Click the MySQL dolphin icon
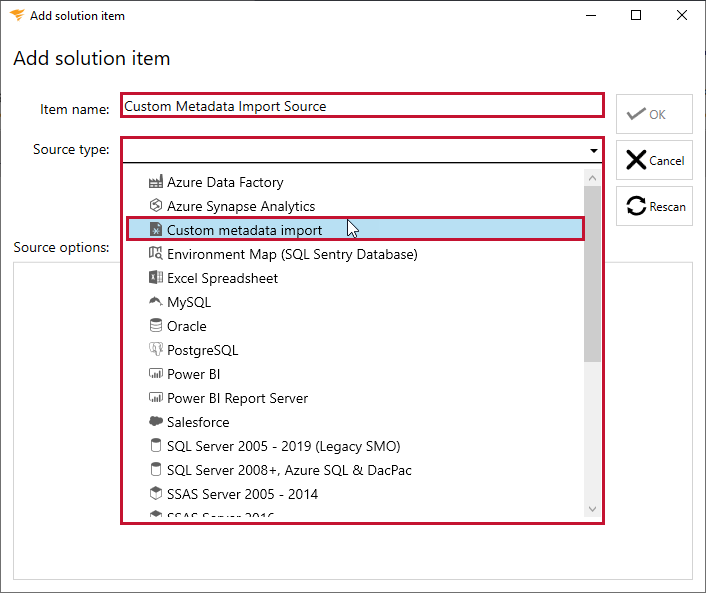 155,301
